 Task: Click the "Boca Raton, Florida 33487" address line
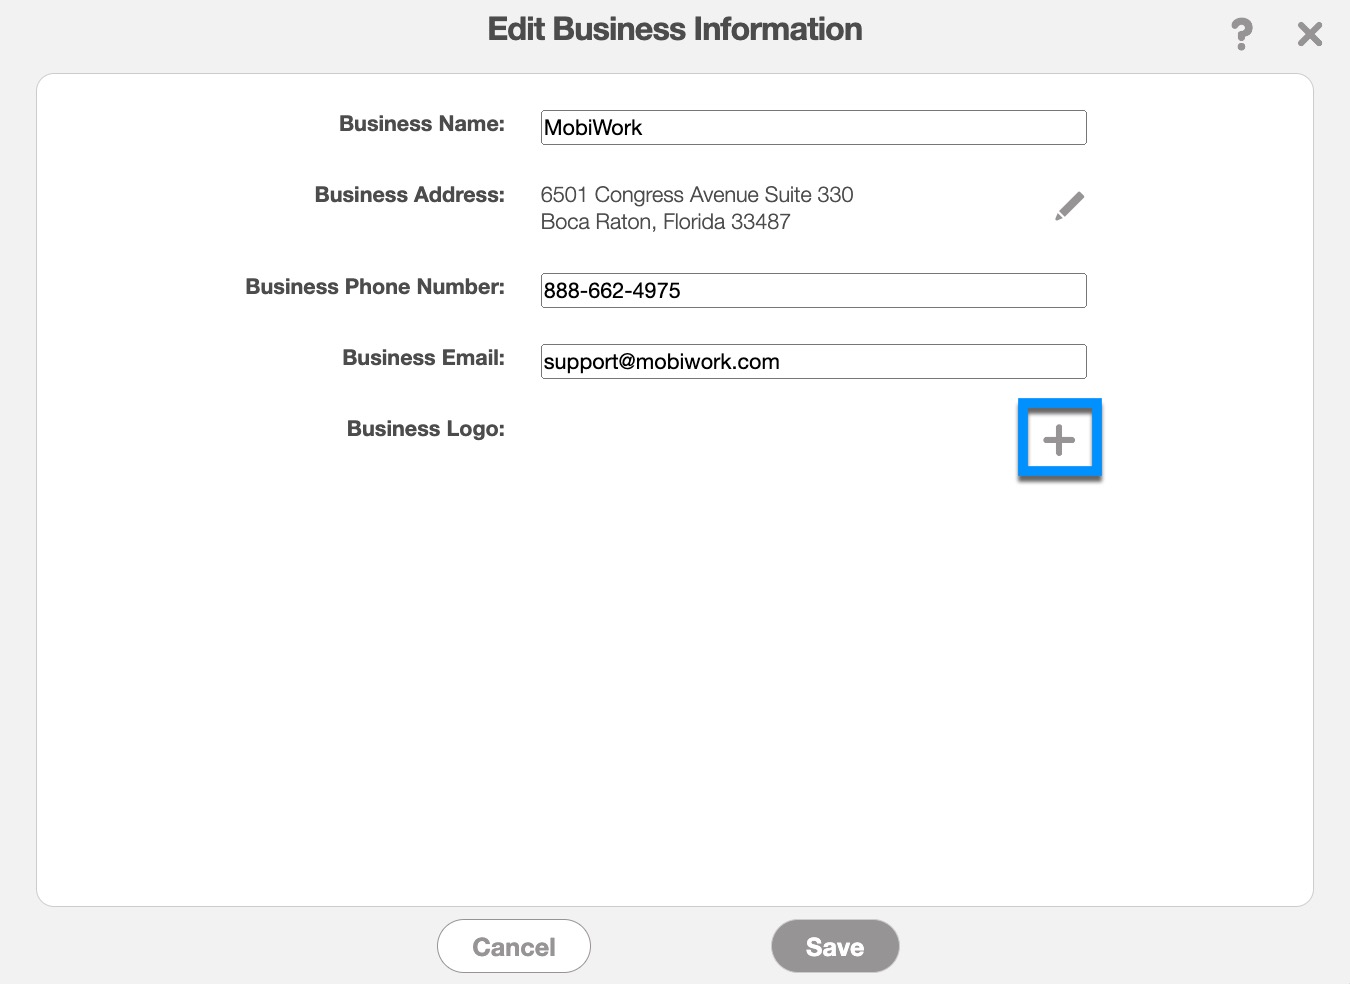pyautogui.click(x=665, y=222)
